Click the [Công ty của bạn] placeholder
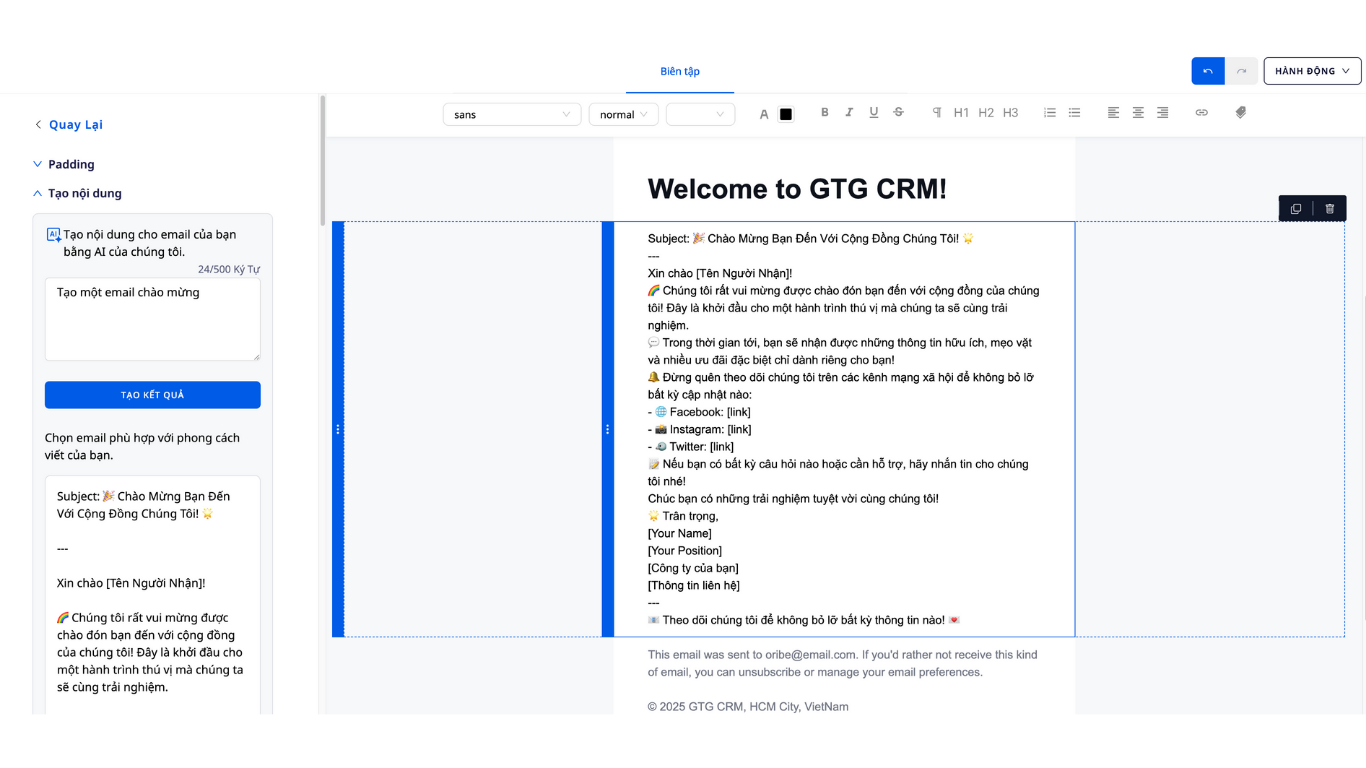1366x768 pixels. pyautogui.click(x=693, y=568)
